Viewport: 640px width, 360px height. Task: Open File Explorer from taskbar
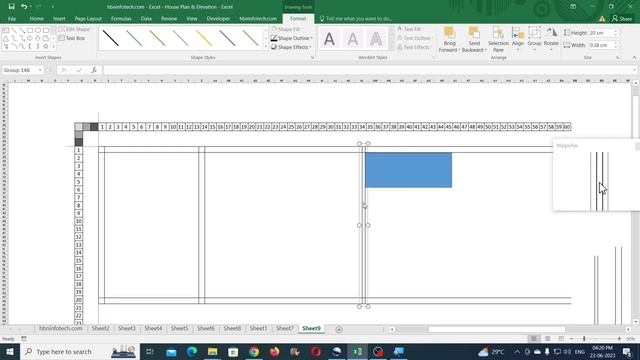[212, 351]
